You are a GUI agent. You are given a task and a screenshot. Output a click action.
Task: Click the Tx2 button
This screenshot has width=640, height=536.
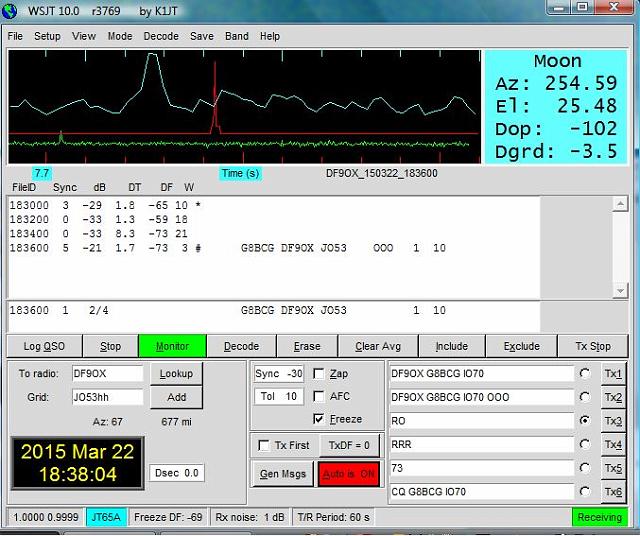point(613,397)
